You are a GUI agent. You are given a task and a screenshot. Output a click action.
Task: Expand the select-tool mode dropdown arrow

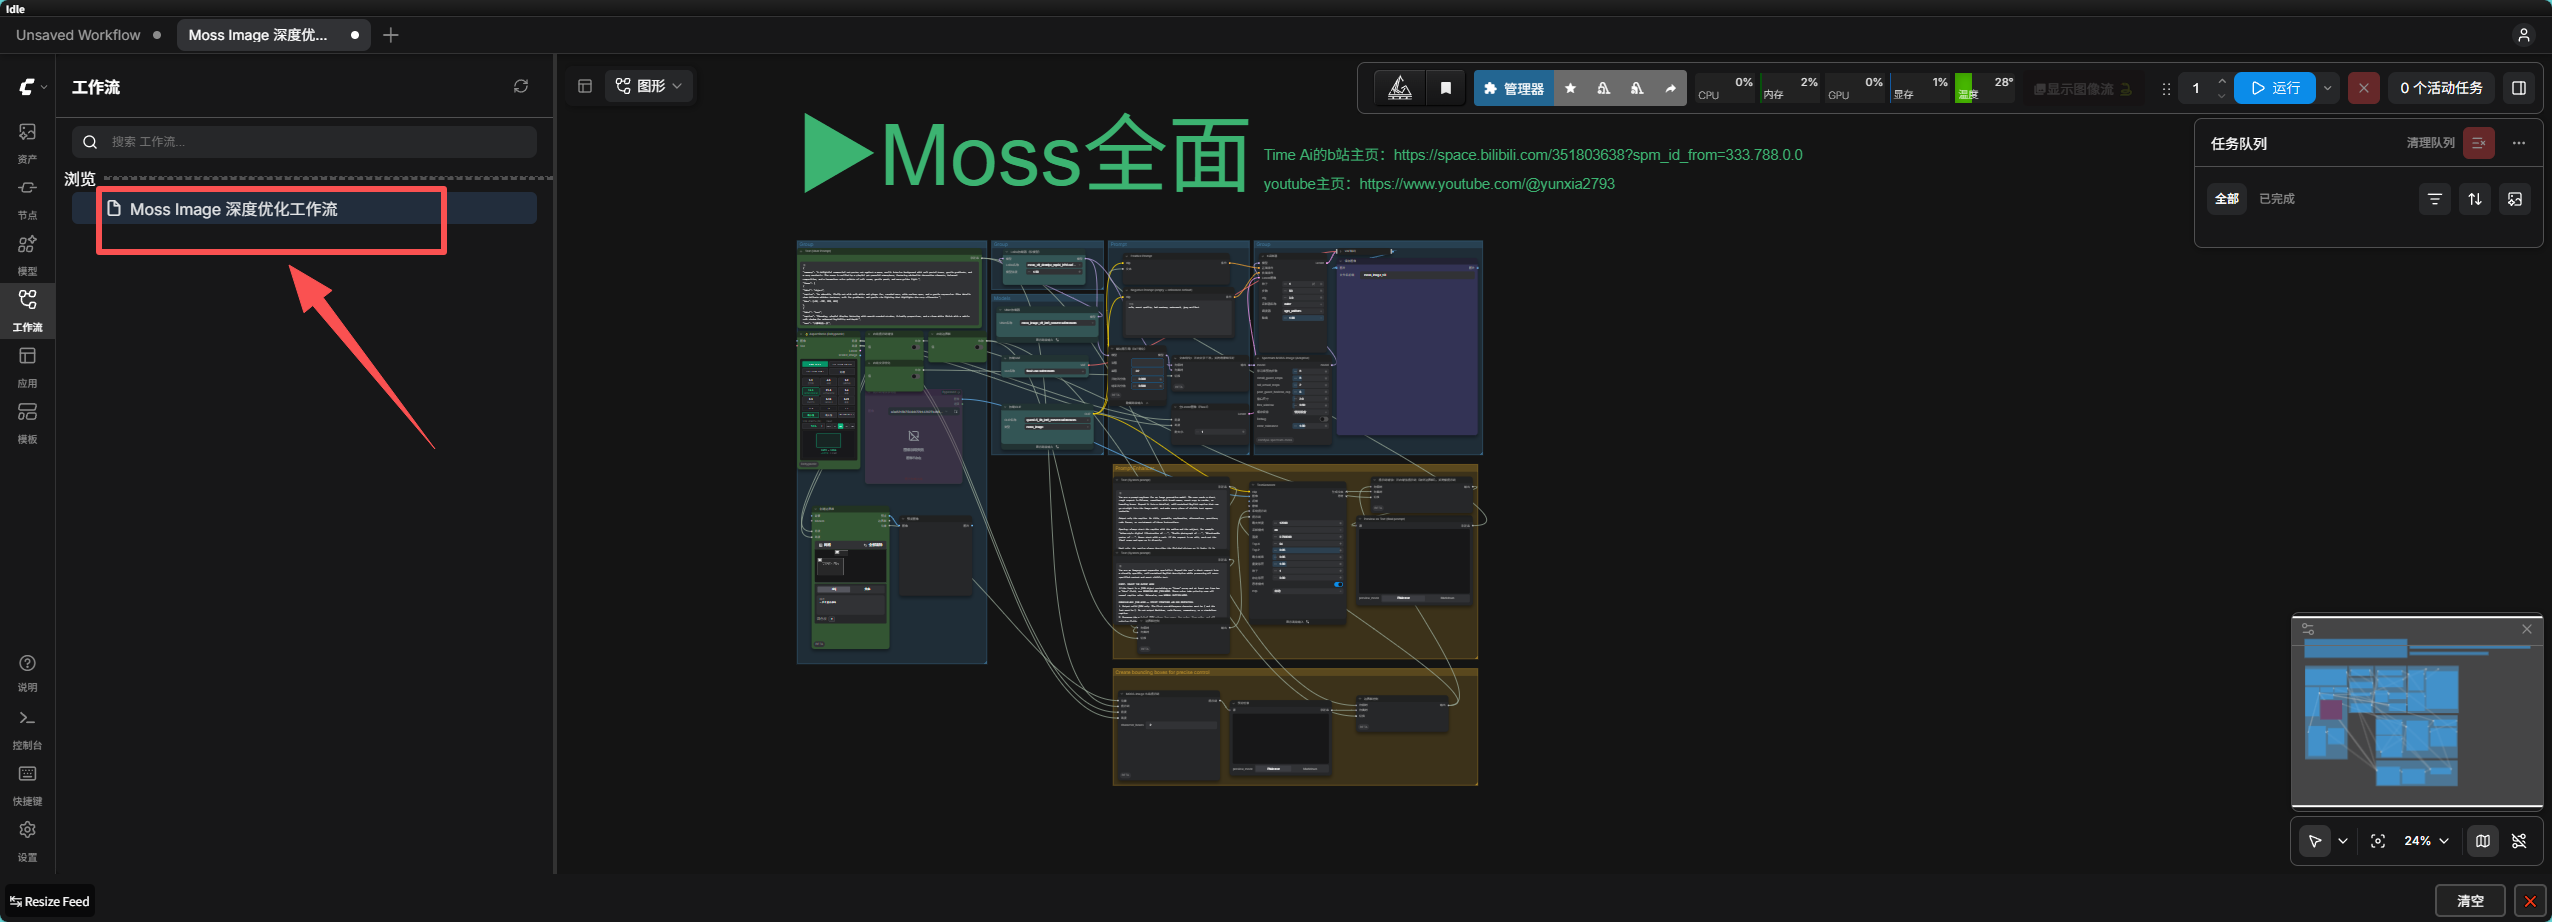coord(2343,841)
